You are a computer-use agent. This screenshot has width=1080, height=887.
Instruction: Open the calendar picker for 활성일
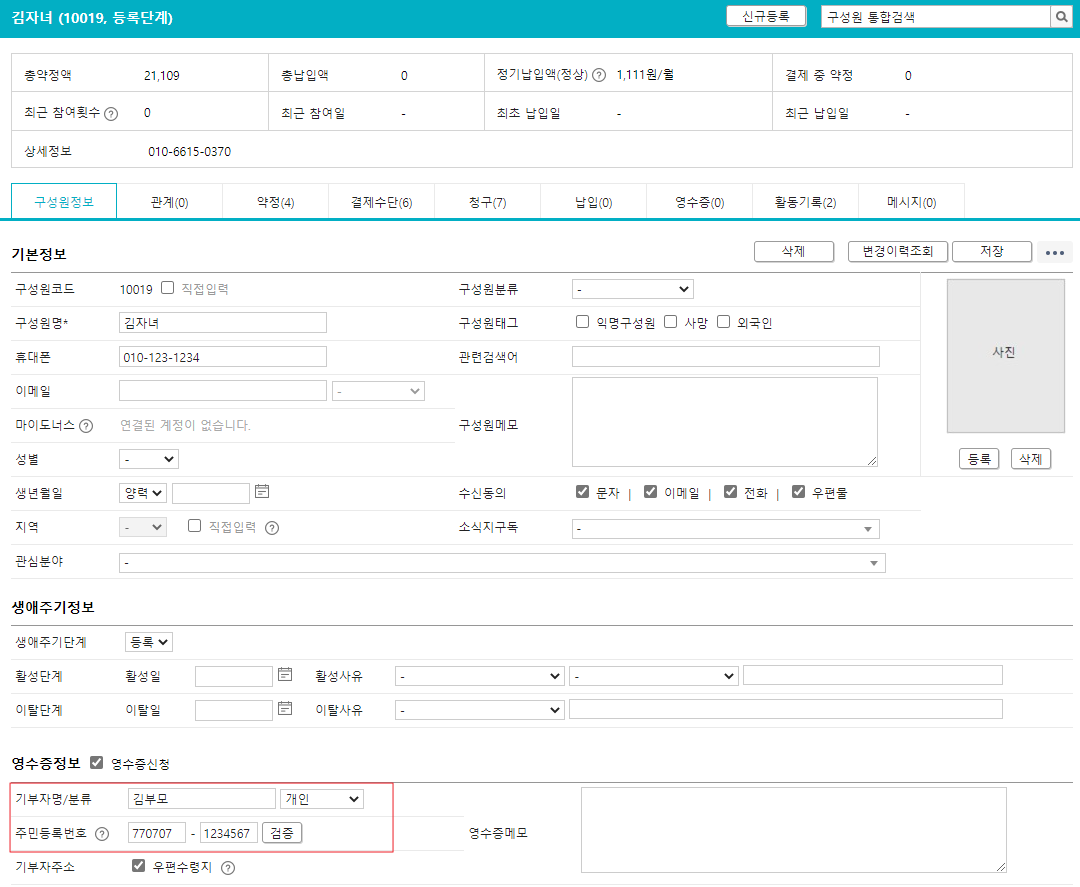285,675
